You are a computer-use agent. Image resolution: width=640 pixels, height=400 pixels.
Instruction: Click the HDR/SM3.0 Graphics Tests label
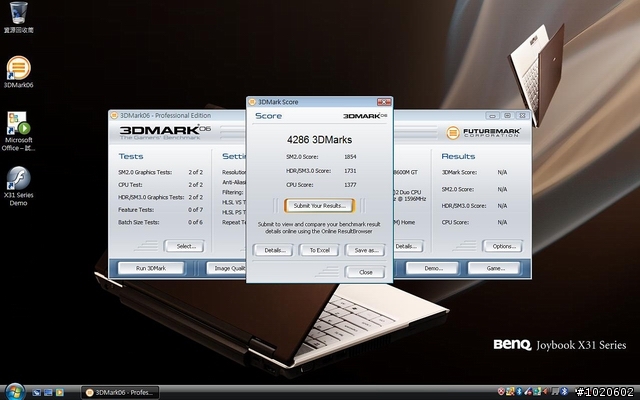[151, 197]
